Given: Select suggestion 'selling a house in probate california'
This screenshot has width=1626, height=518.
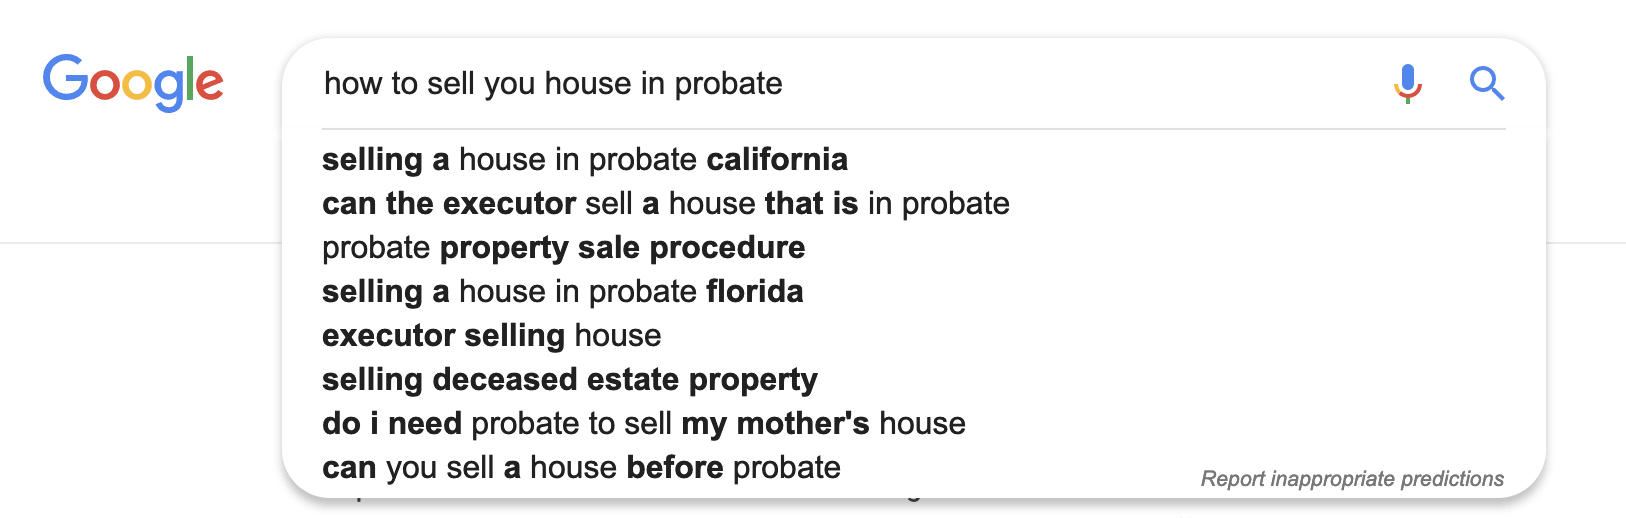Looking at the screenshot, I should (x=913, y=160).
